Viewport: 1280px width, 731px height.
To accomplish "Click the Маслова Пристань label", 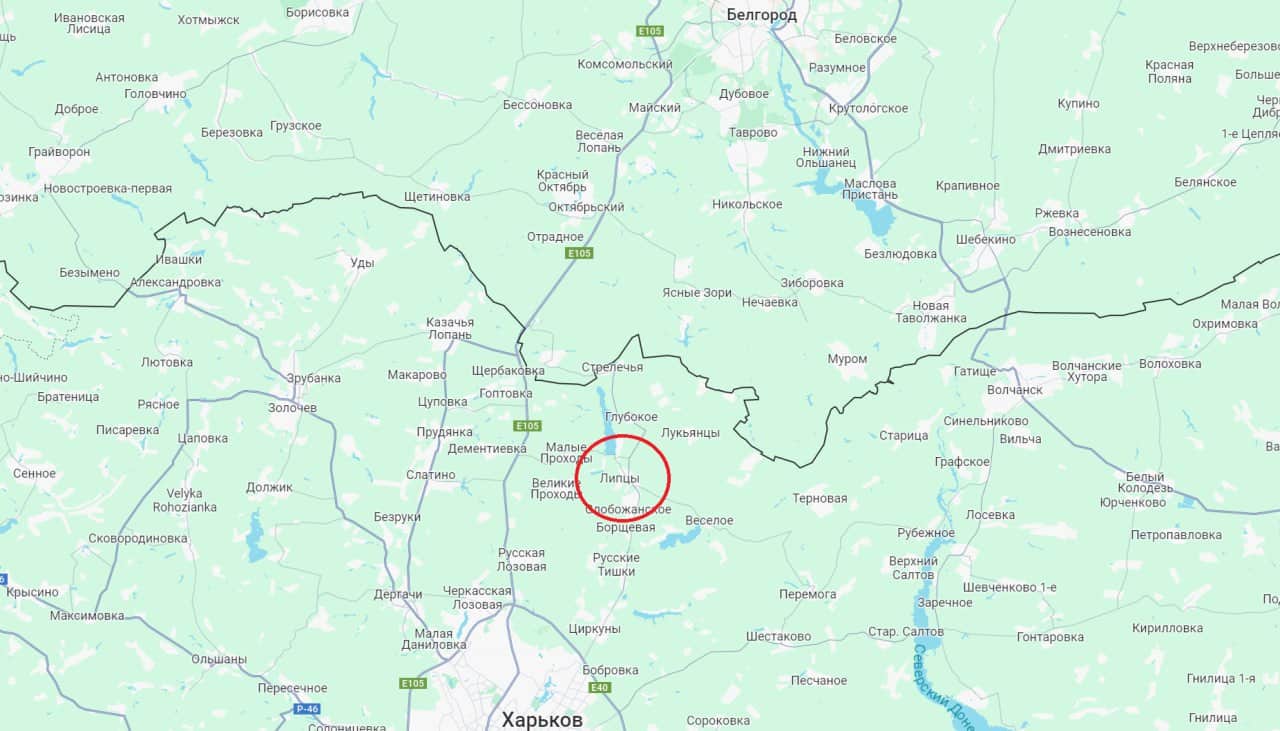I will pyautogui.click(x=870, y=190).
